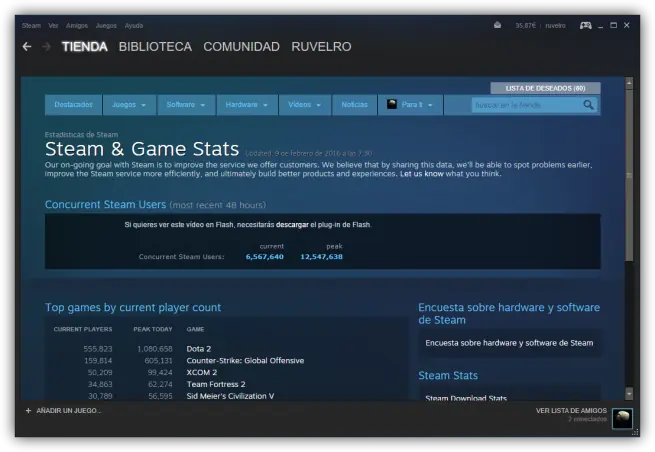Viewport: 655px width, 452px height.
Task: Click the Steam Stats heading
Action: [x=448, y=376]
